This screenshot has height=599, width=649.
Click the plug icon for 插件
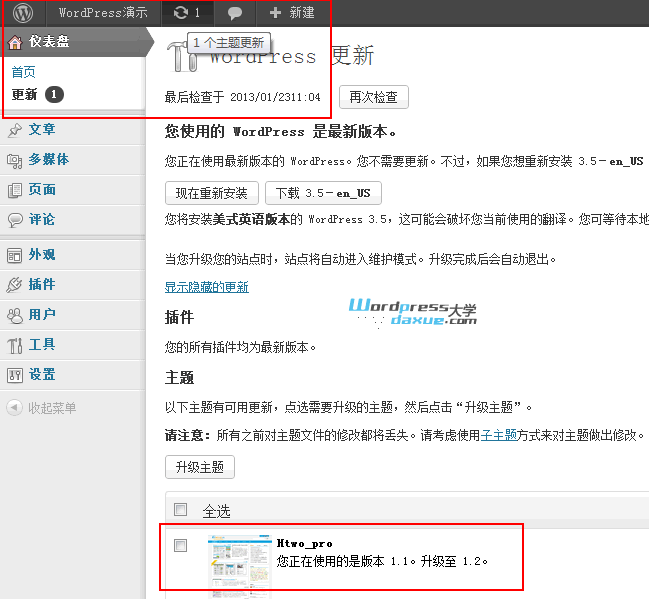coord(14,285)
